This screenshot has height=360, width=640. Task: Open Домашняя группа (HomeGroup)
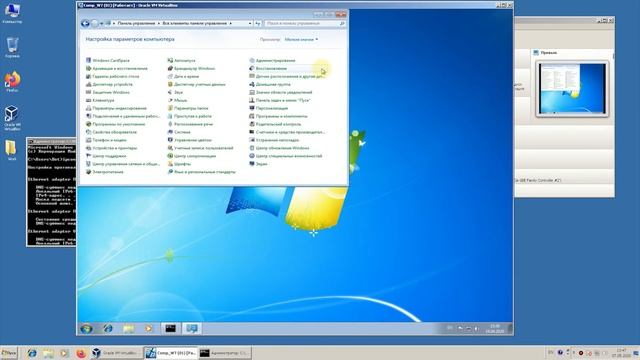click(270, 84)
